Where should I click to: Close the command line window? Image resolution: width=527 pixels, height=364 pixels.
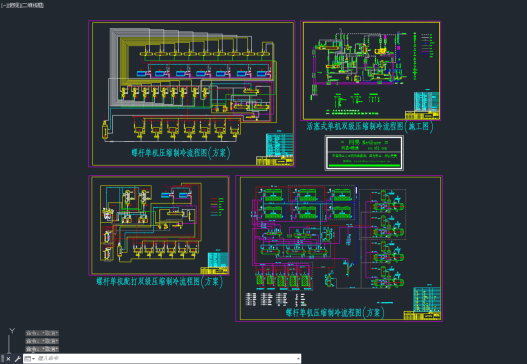(x=8, y=359)
